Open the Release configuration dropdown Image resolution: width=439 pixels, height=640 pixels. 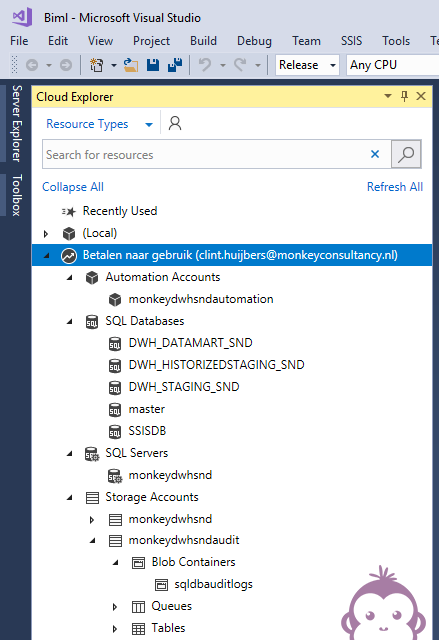(333, 65)
